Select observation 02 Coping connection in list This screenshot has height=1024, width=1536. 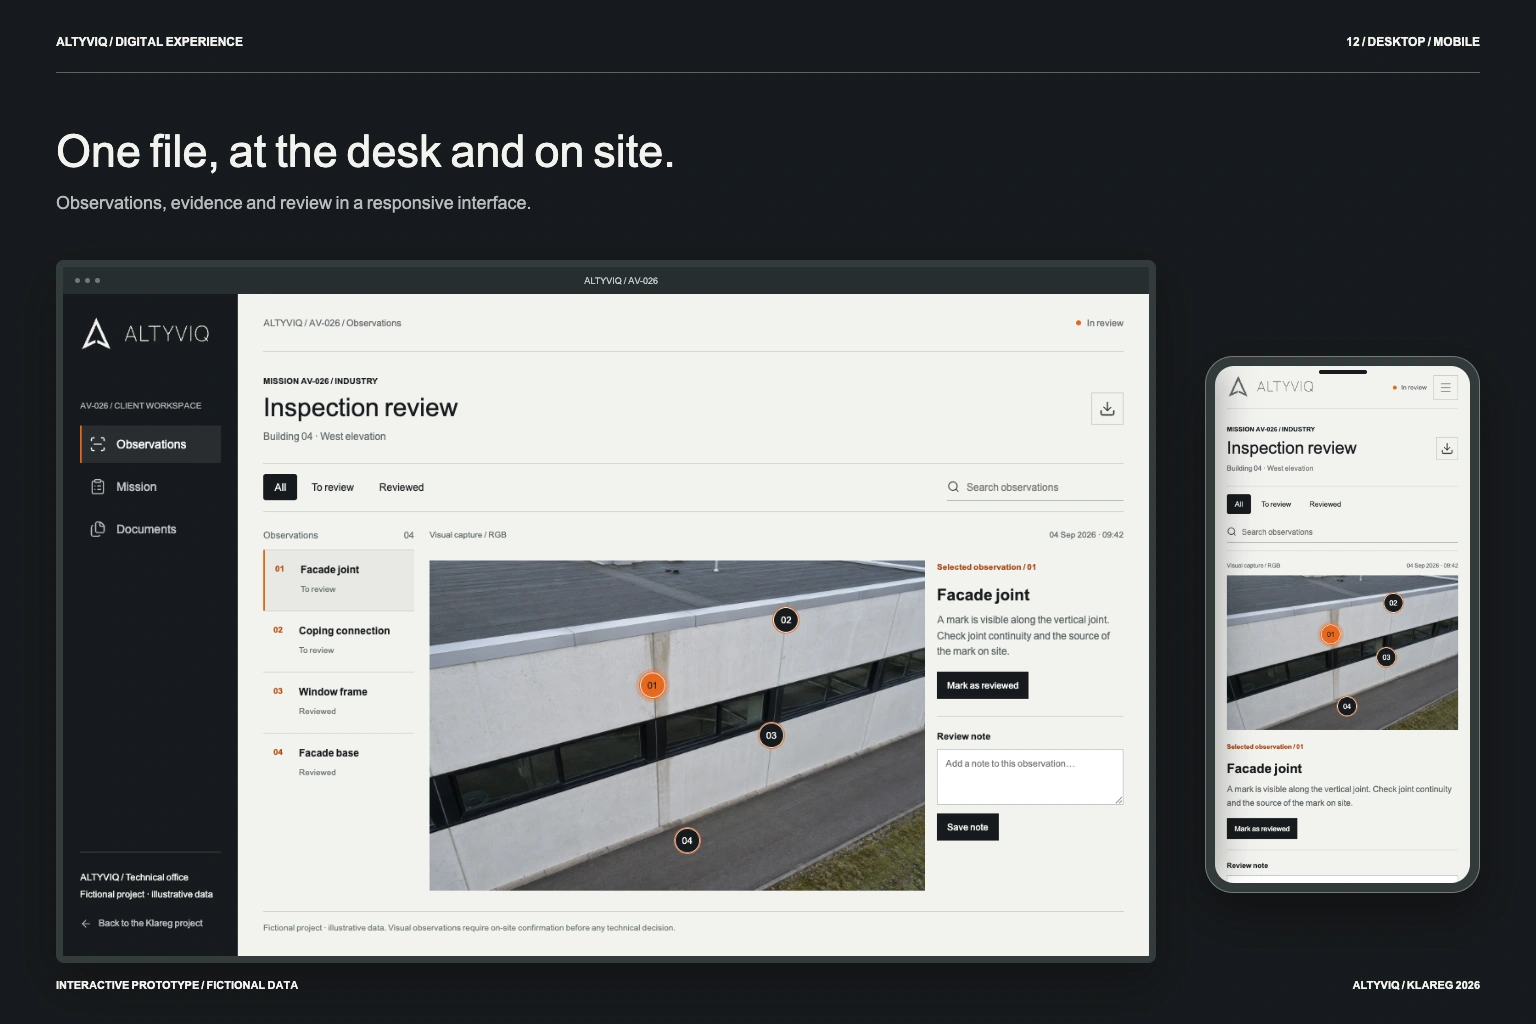pyautogui.click(x=338, y=641)
